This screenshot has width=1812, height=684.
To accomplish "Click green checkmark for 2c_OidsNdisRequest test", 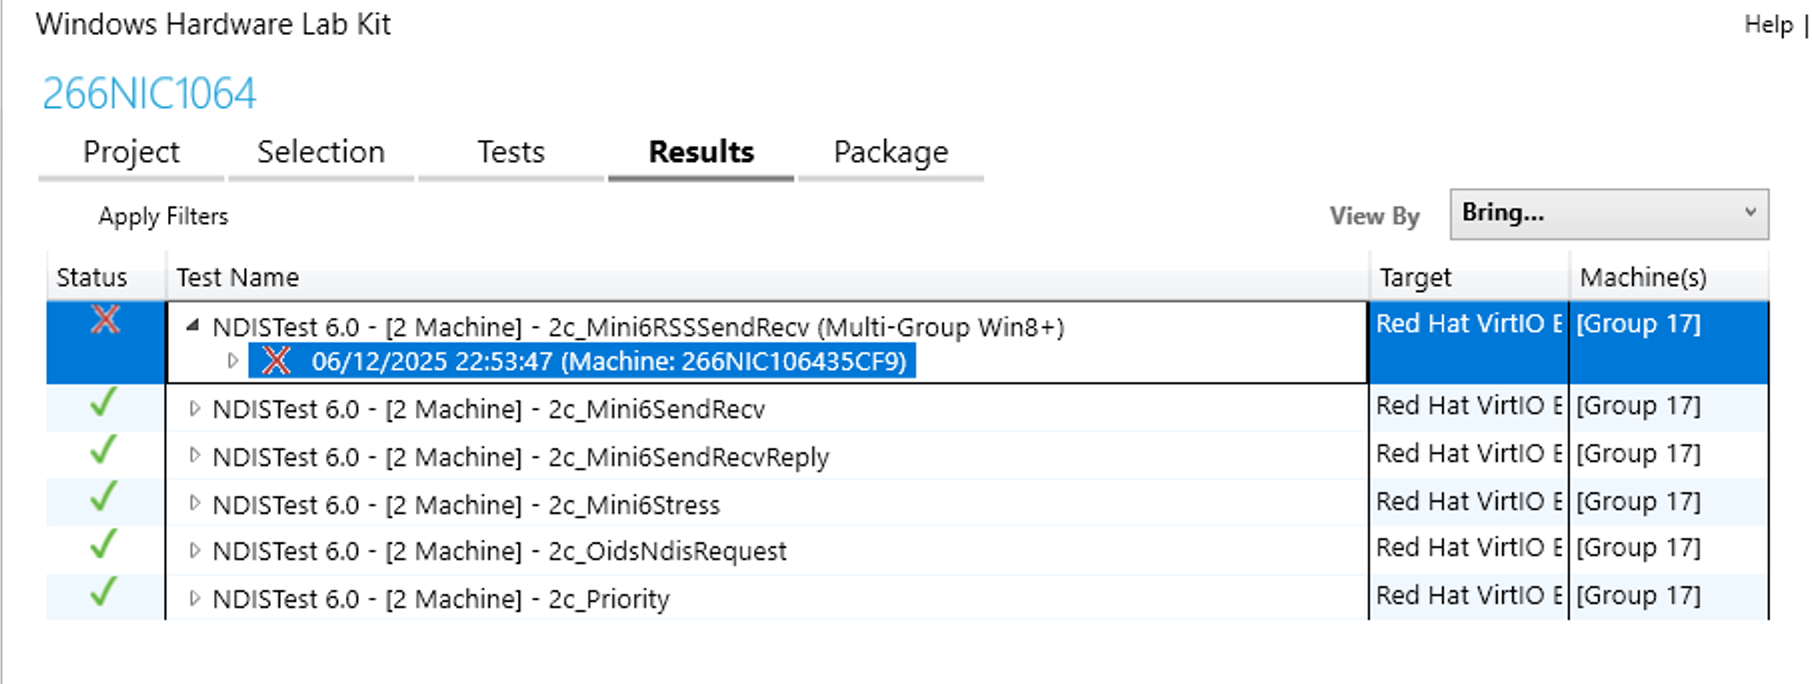I will 103,545.
